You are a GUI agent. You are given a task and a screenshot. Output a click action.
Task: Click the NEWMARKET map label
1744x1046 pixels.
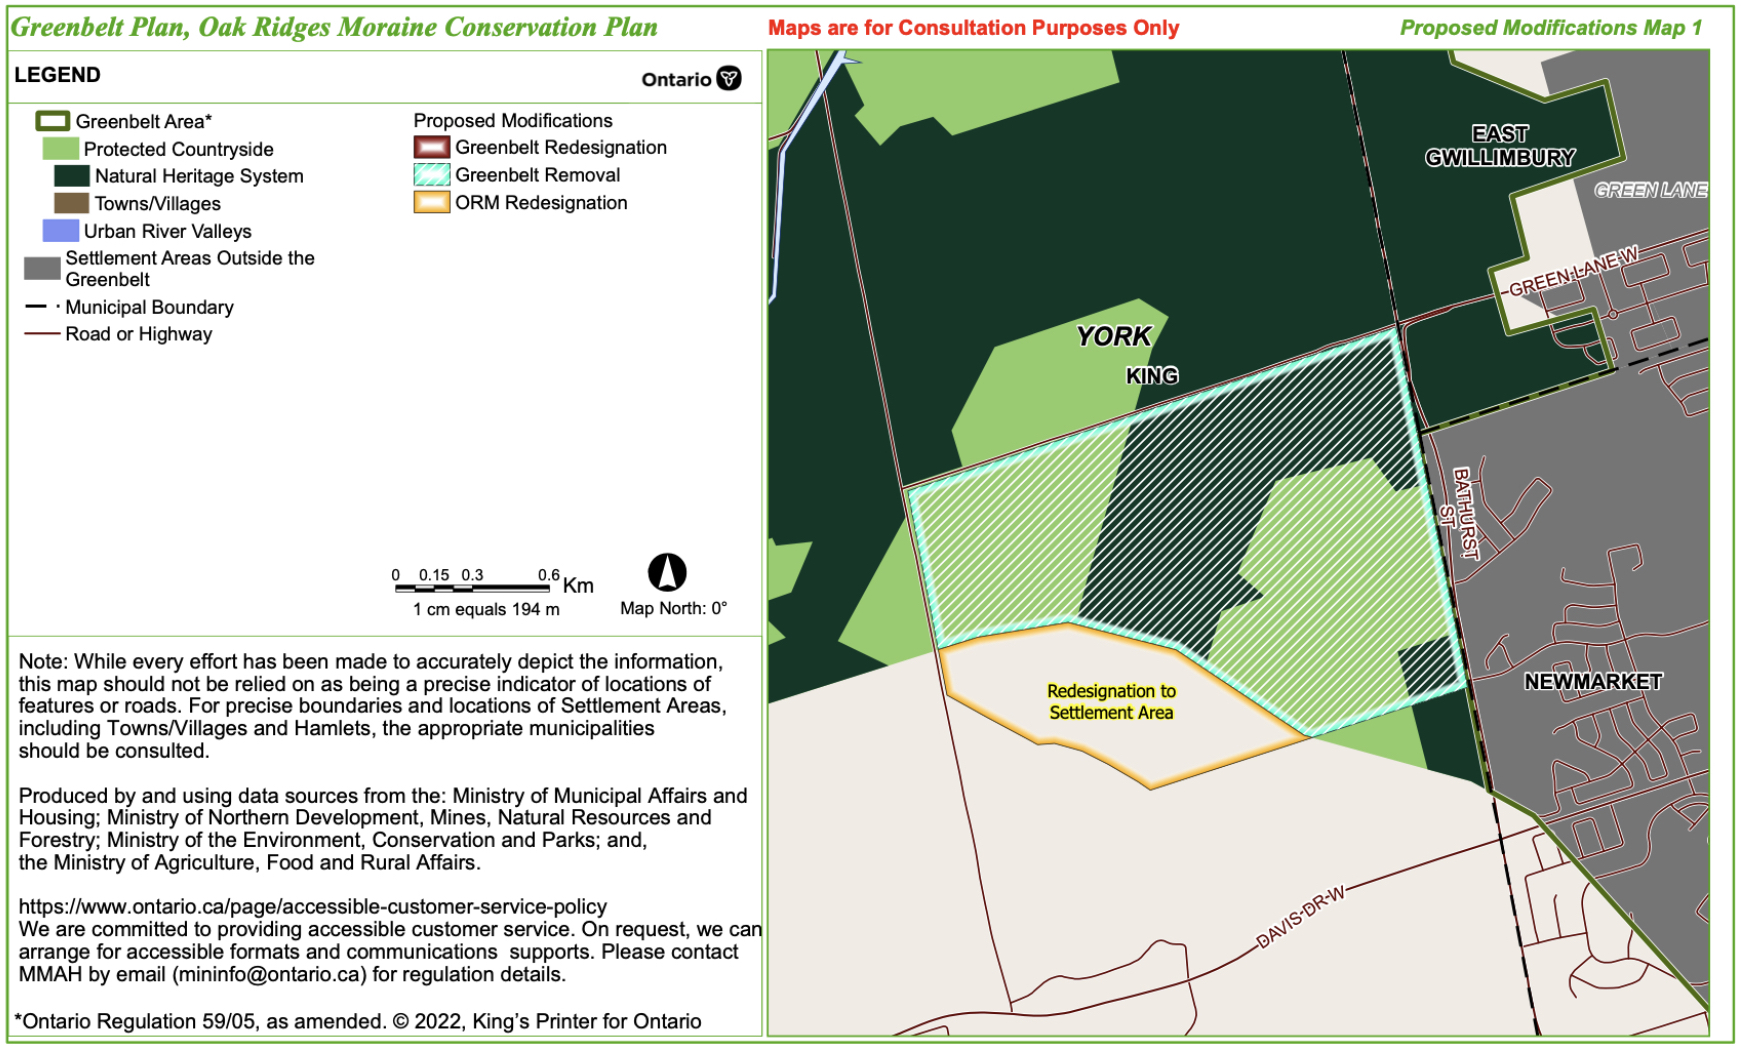coord(1593,682)
